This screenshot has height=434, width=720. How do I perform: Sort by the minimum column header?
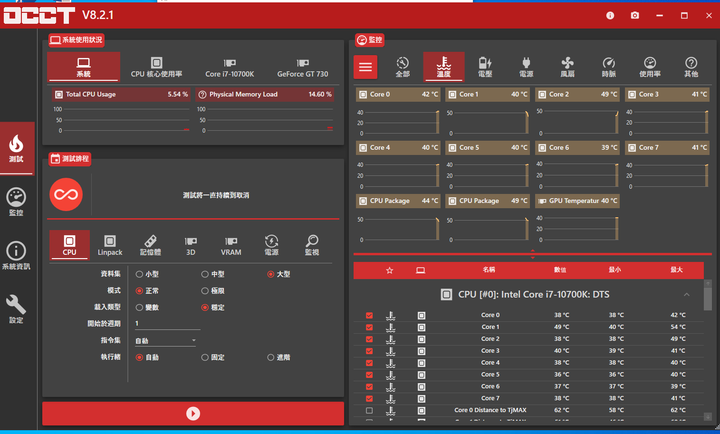click(x=615, y=270)
